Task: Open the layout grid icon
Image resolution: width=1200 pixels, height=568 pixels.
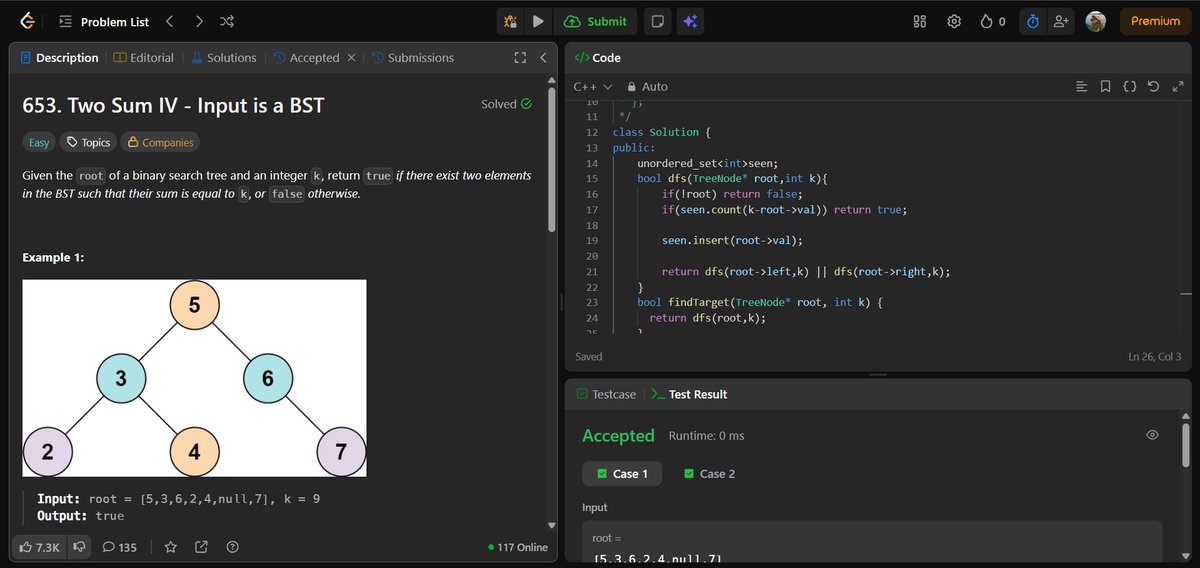Action: click(921, 21)
